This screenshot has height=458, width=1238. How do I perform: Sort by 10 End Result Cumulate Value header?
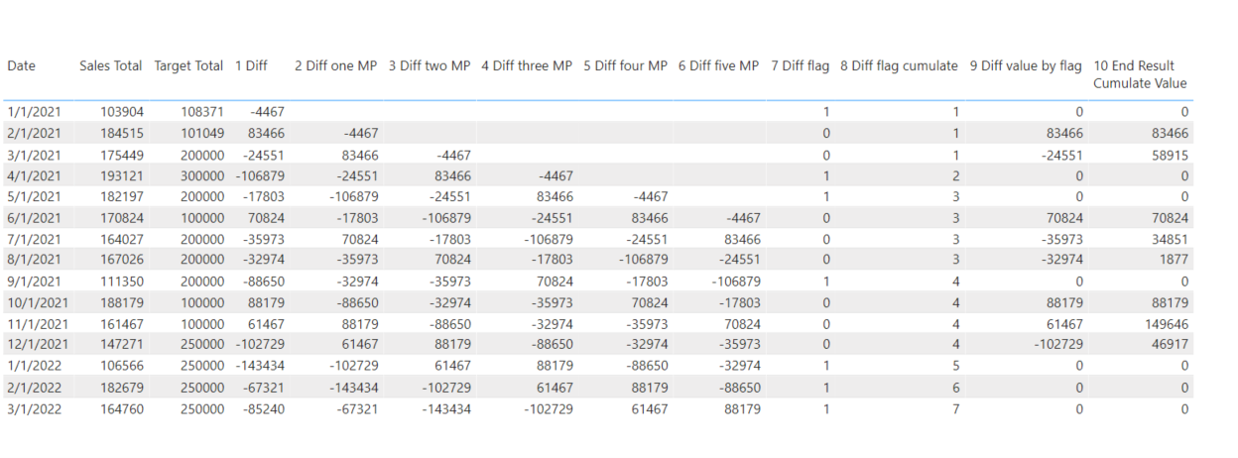[x=1140, y=74]
